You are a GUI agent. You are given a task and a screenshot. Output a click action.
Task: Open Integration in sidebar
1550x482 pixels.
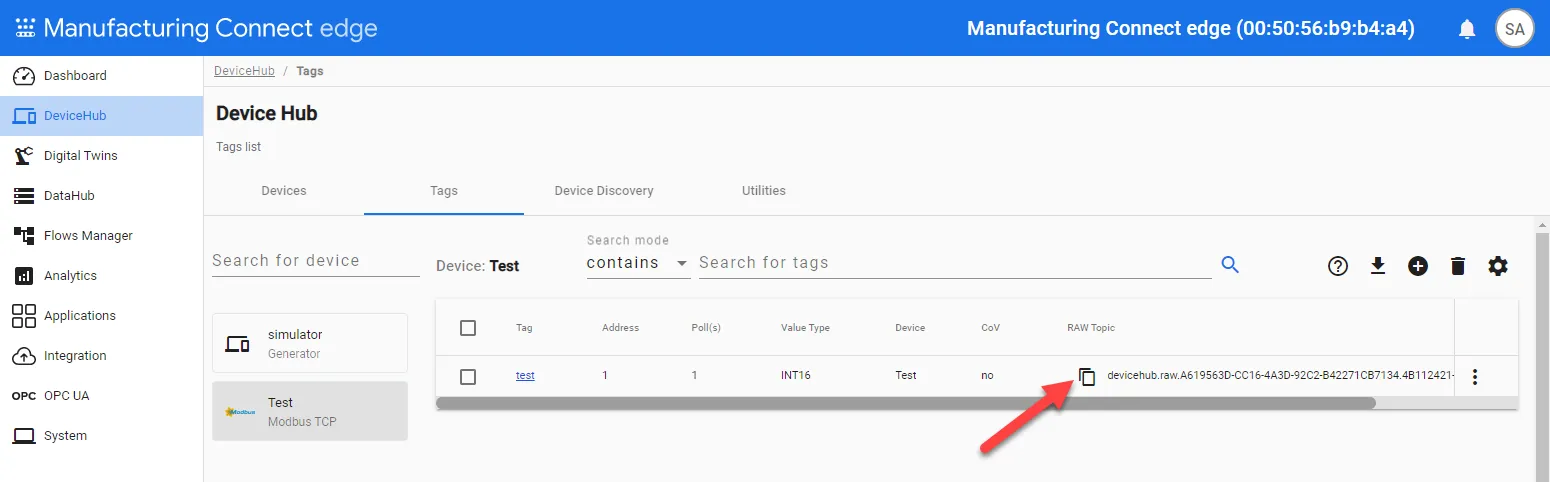[101, 356]
